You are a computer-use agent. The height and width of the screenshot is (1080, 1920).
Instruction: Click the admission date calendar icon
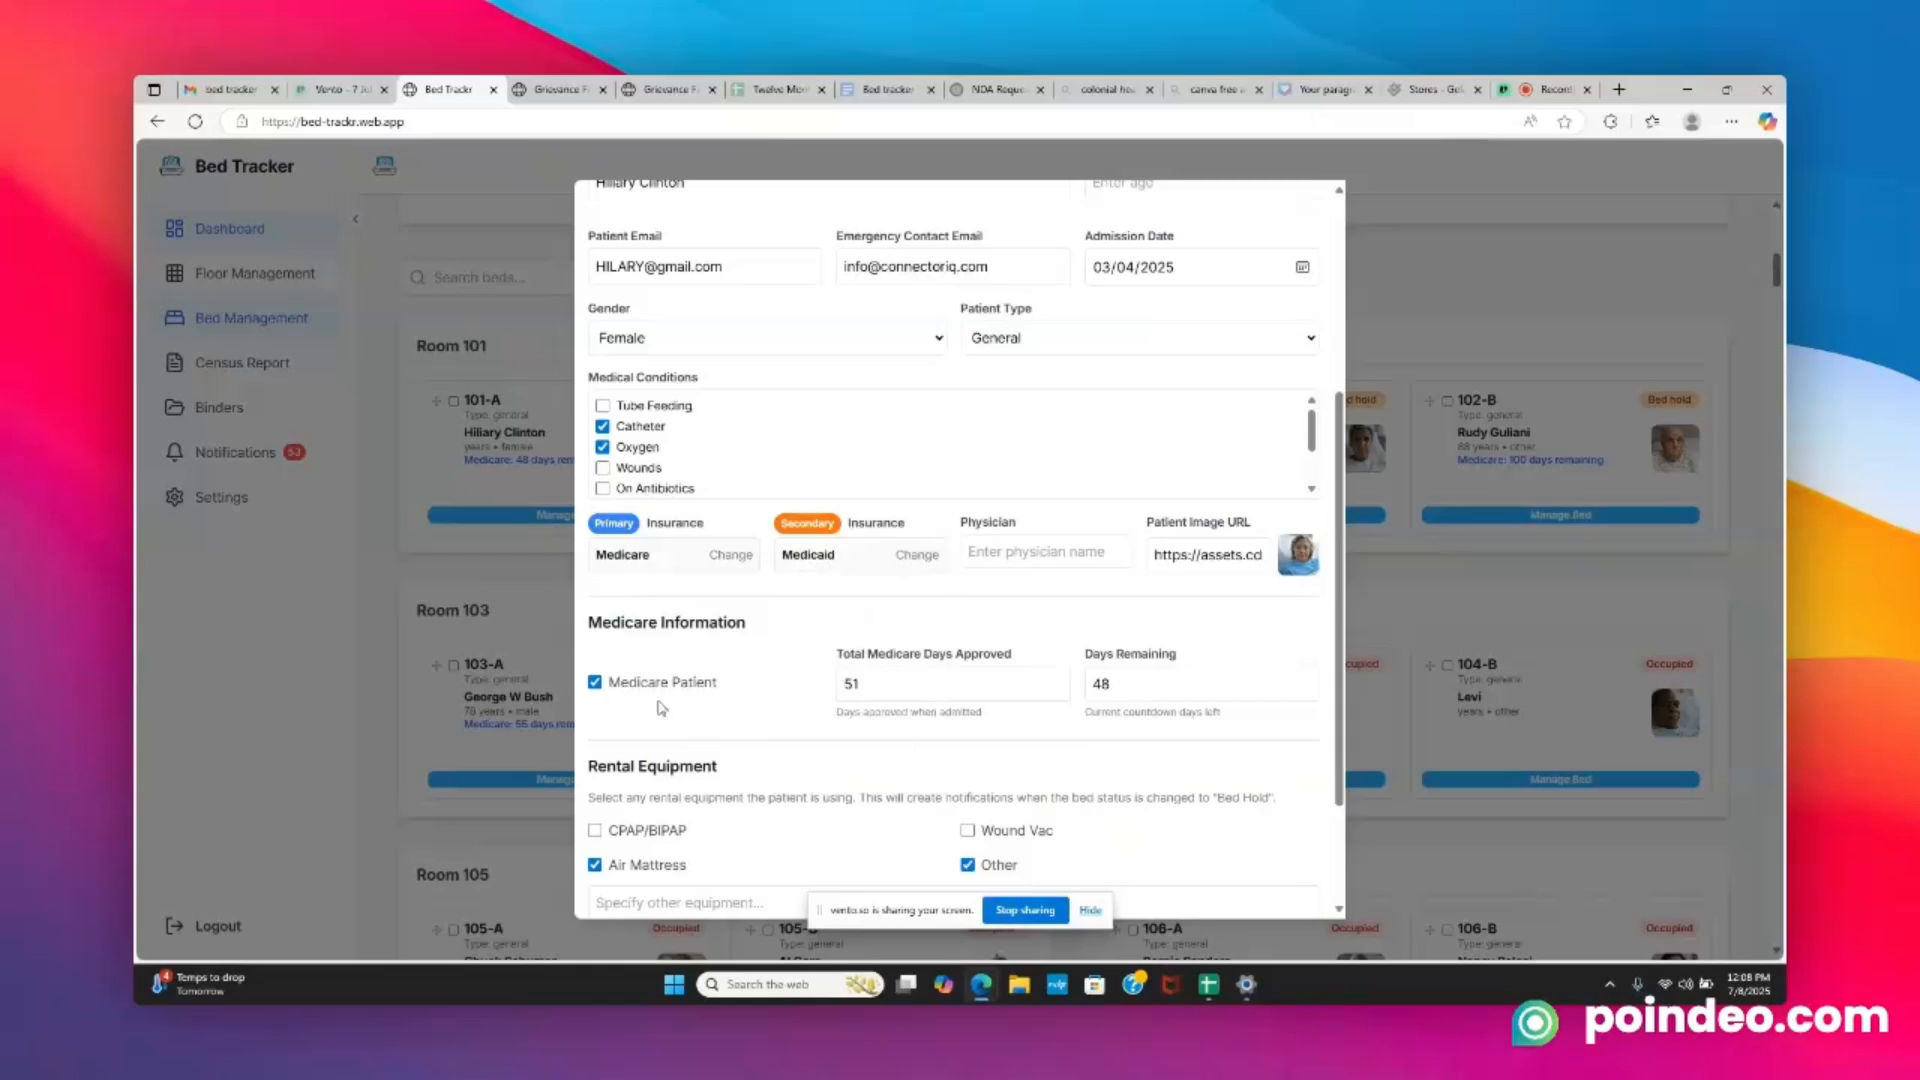[x=1302, y=267]
